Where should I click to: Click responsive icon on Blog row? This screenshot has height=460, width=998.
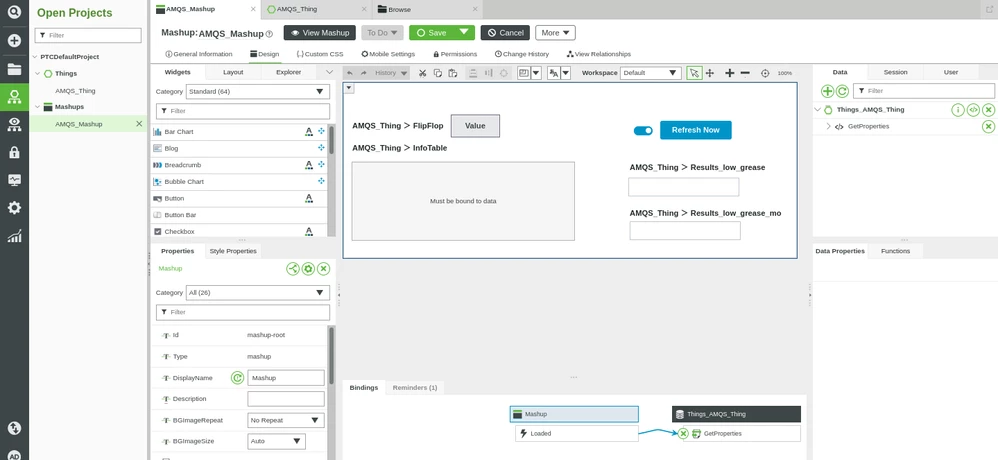(321, 148)
